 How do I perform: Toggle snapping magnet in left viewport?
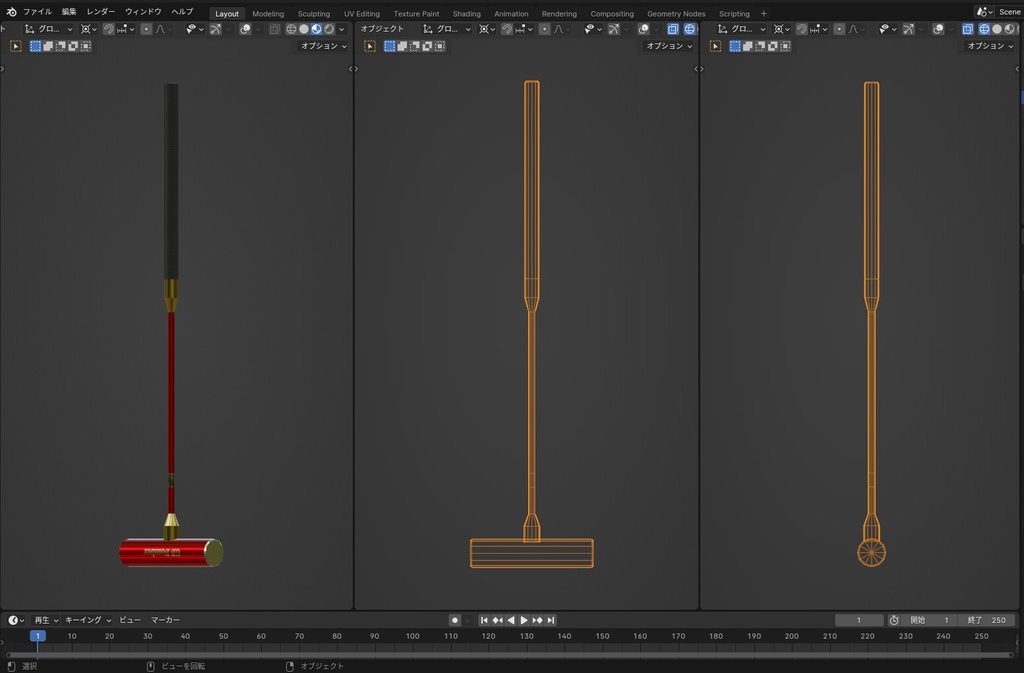(108, 29)
